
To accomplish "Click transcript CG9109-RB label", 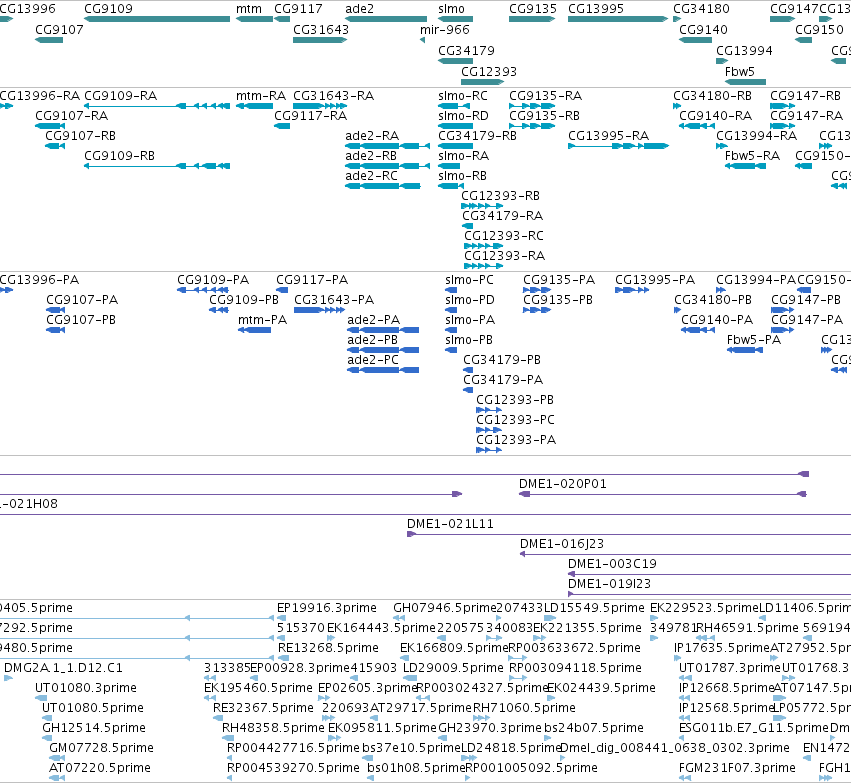I will (119, 156).
